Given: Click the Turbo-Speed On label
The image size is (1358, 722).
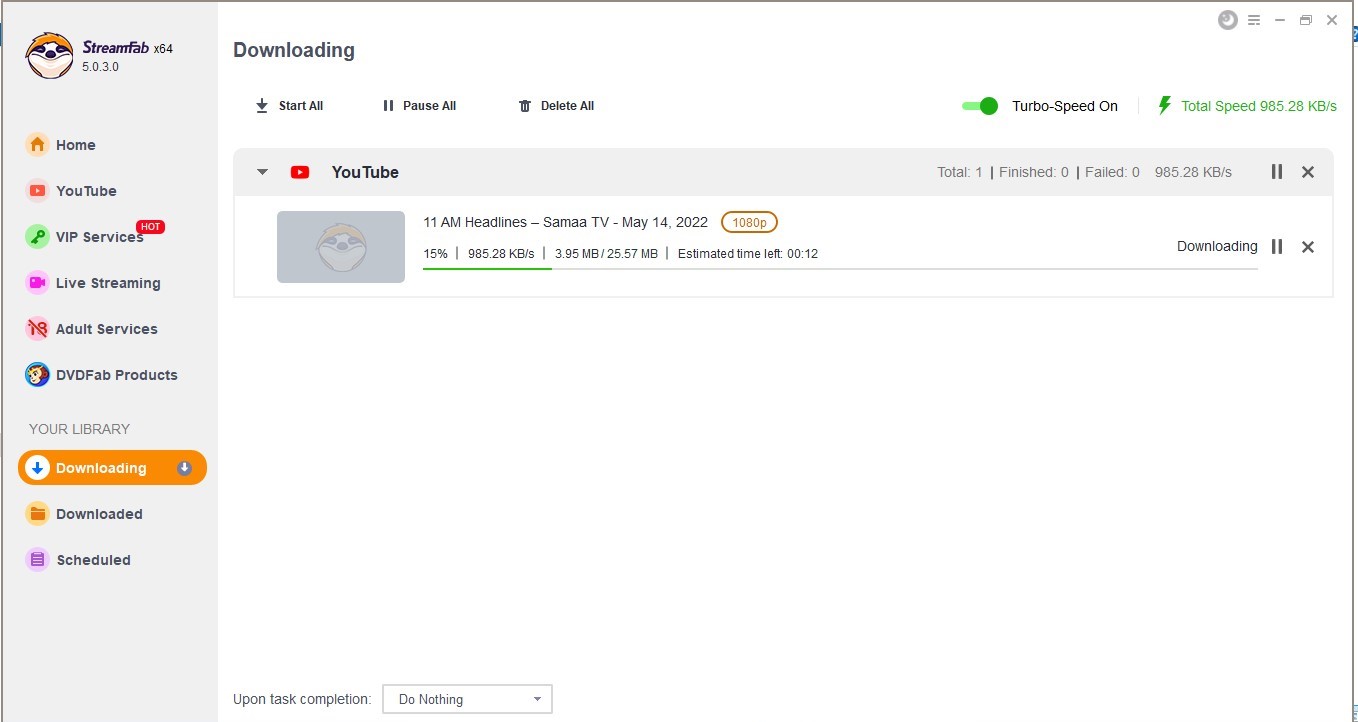Looking at the screenshot, I should coord(1065,106).
